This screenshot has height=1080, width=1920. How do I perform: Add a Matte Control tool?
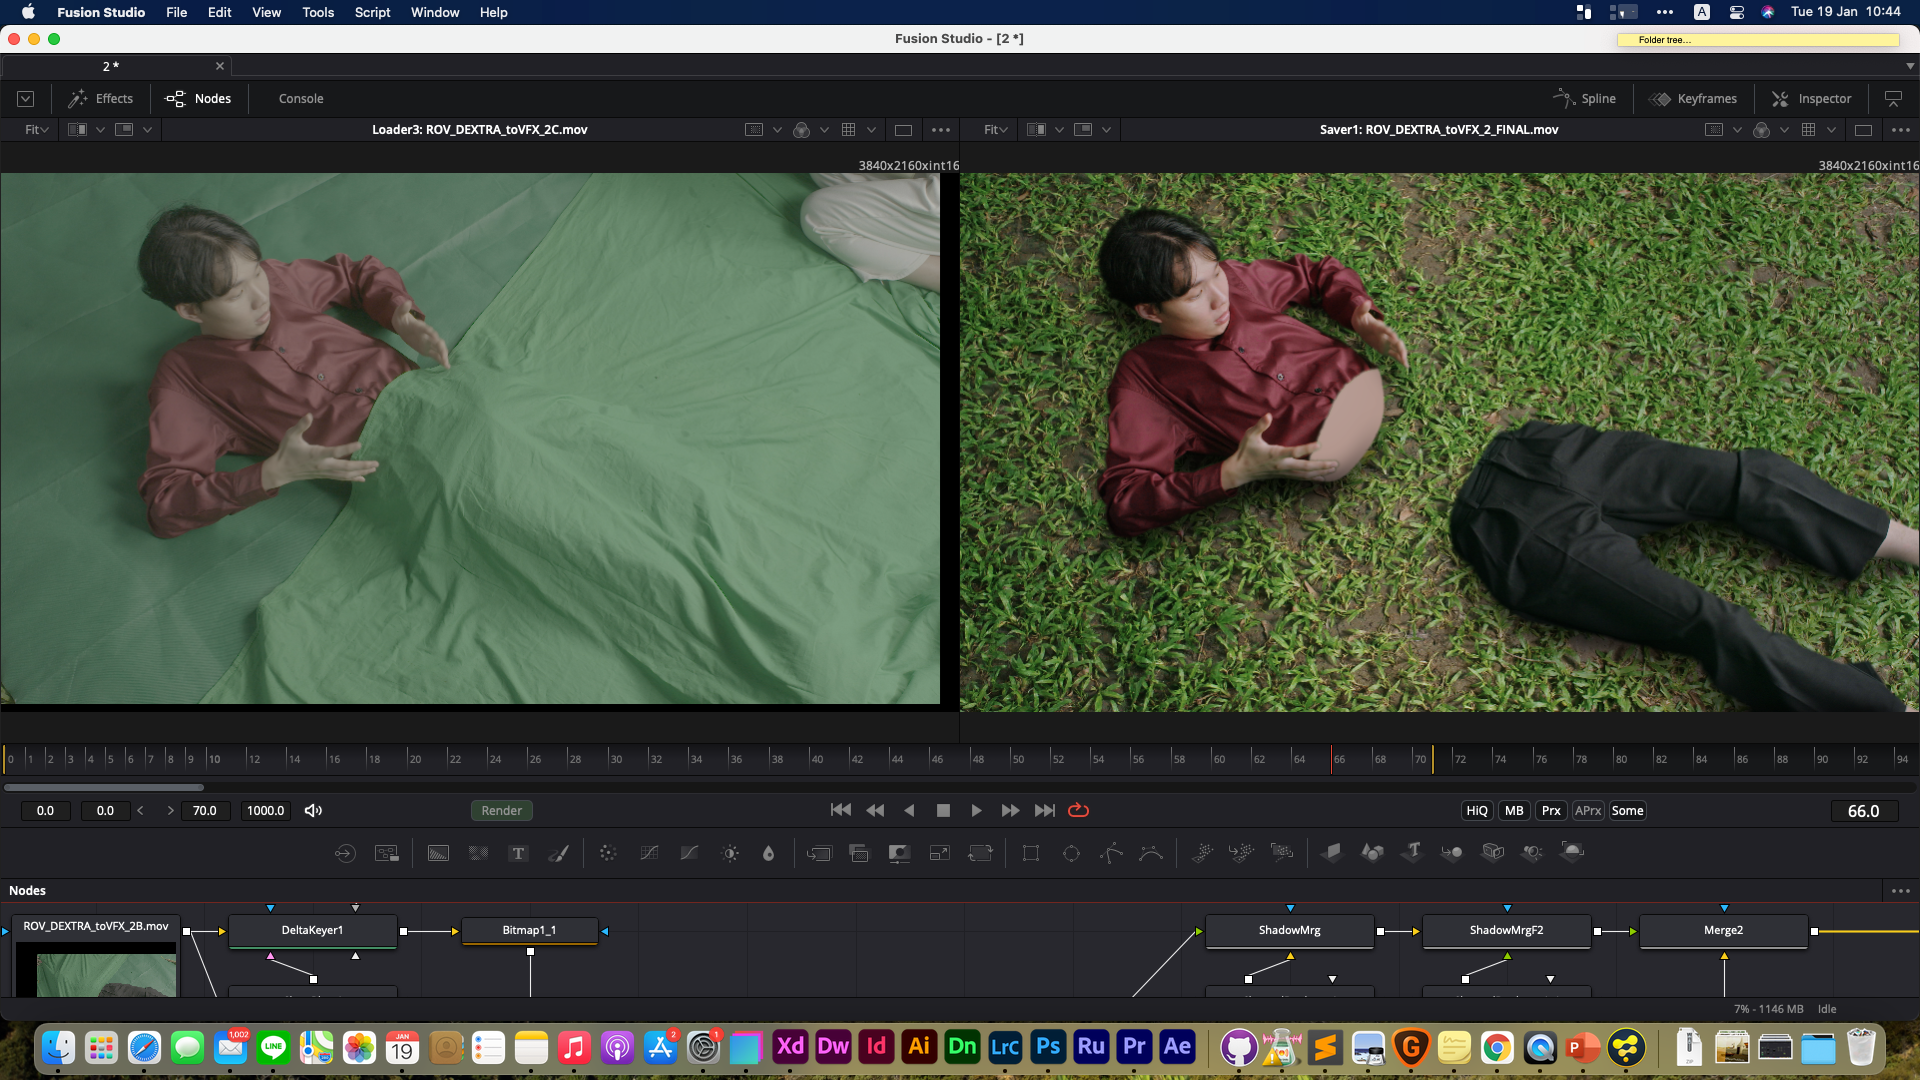(x=899, y=853)
